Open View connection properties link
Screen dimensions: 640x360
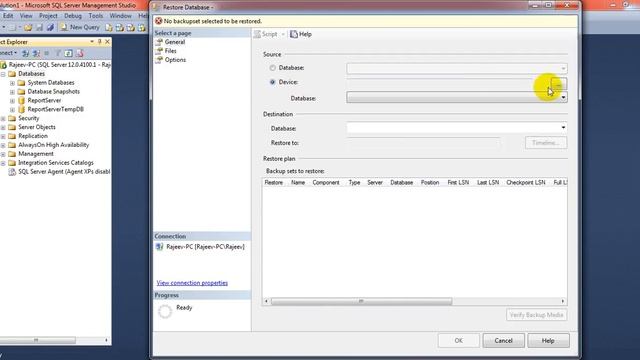pos(192,283)
